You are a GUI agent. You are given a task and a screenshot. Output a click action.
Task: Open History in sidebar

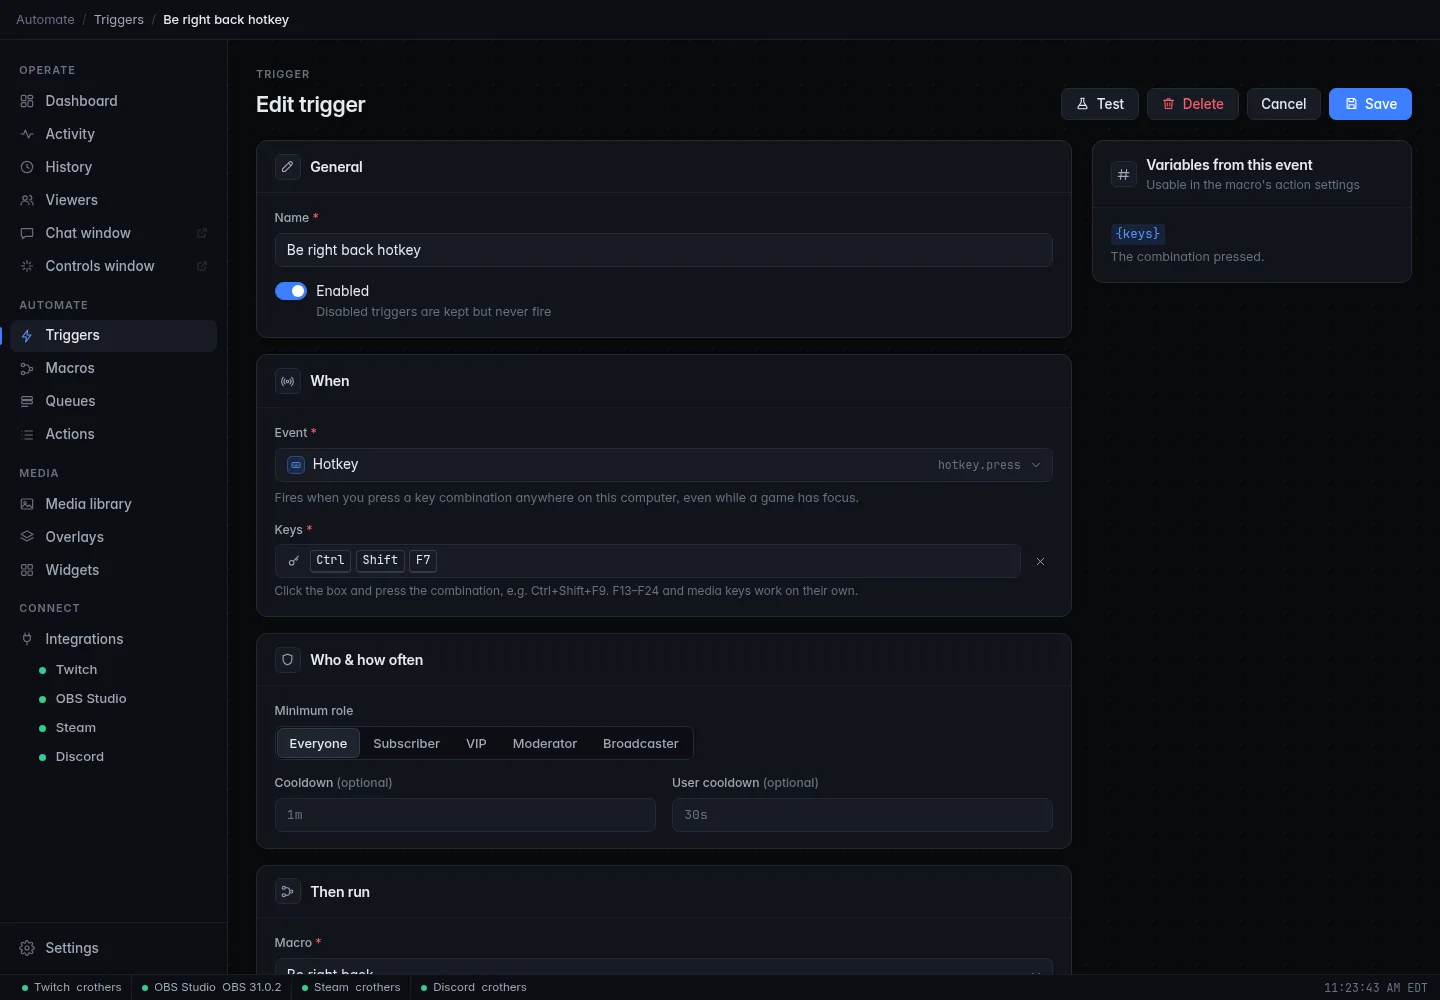pyautogui.click(x=113, y=167)
